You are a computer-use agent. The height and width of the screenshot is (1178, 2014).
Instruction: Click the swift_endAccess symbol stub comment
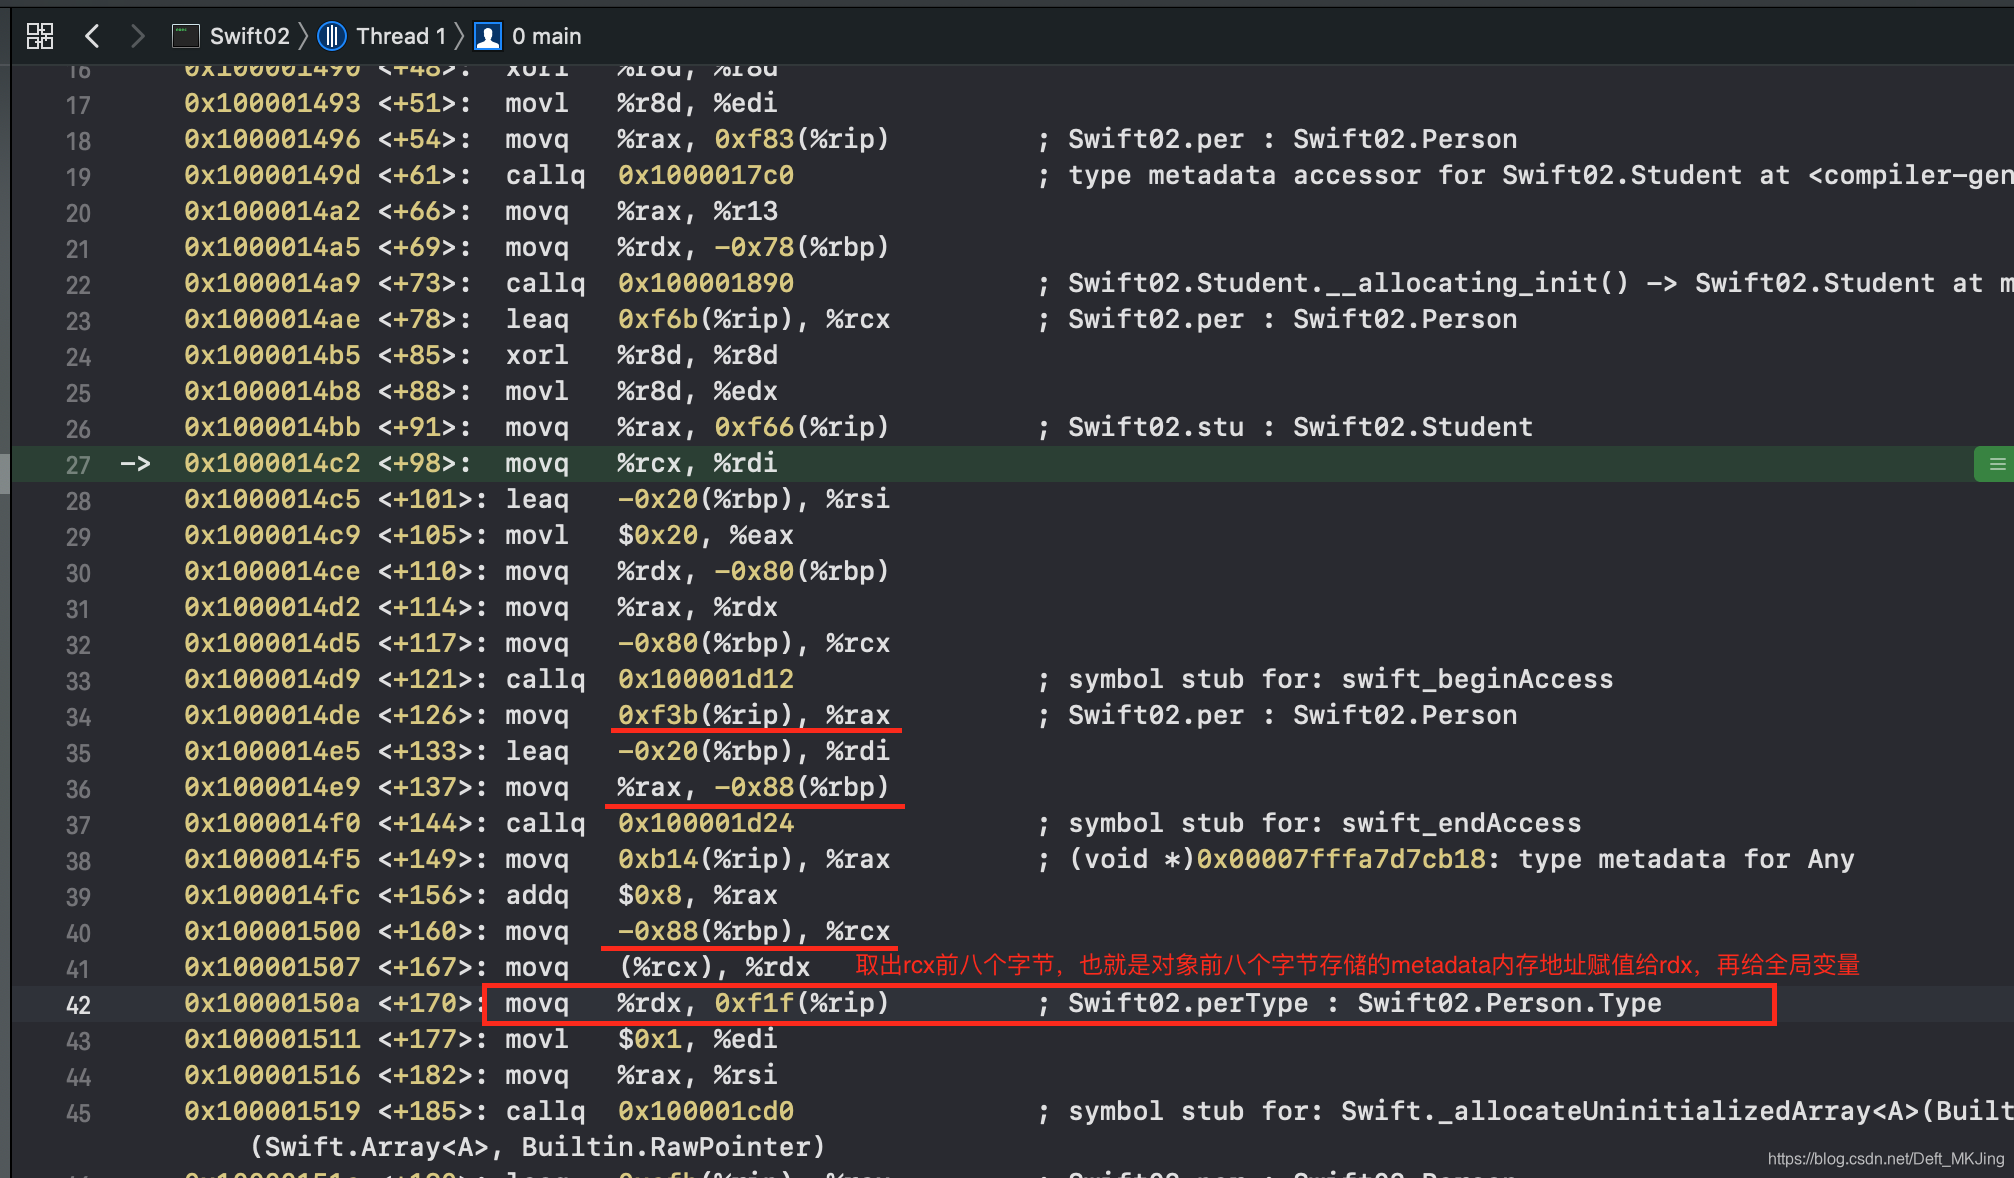(x=1310, y=823)
